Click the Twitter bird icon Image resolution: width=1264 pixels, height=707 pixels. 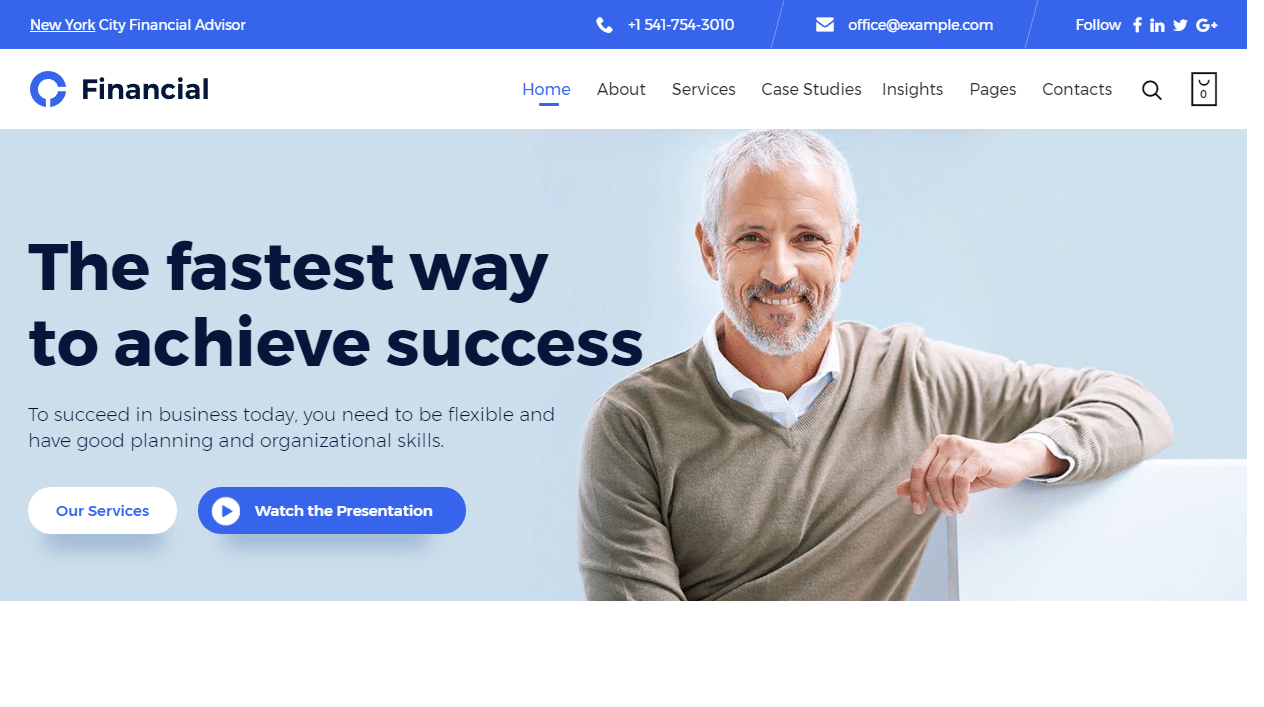(1180, 25)
